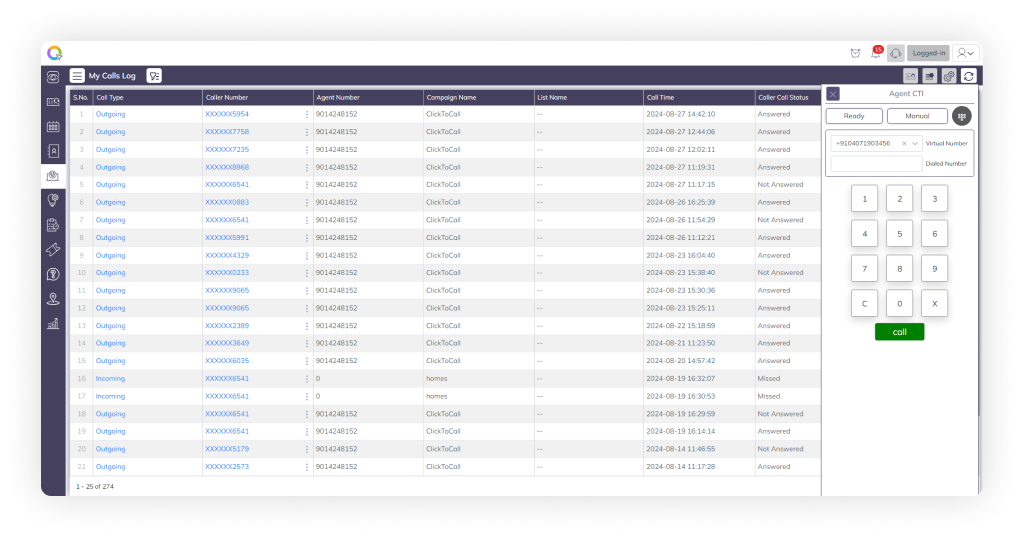The width and height of the screenshot is (1024, 537).
Task: Open three-dot menu for caller XXXXXX5954
Action: [x=307, y=115]
